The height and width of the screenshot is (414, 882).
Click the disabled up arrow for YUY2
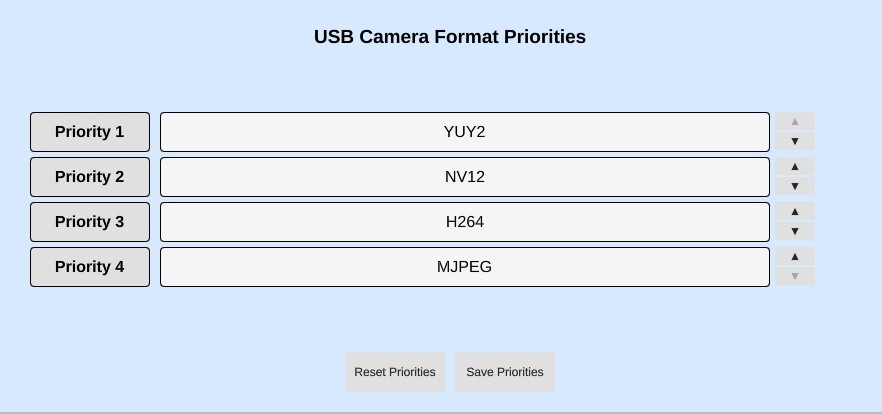(795, 122)
